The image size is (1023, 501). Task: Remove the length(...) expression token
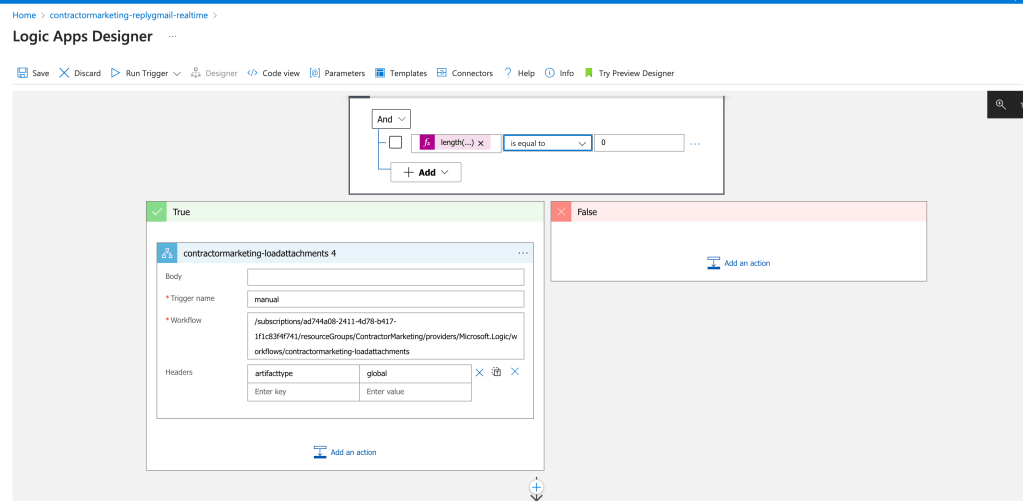(481, 144)
